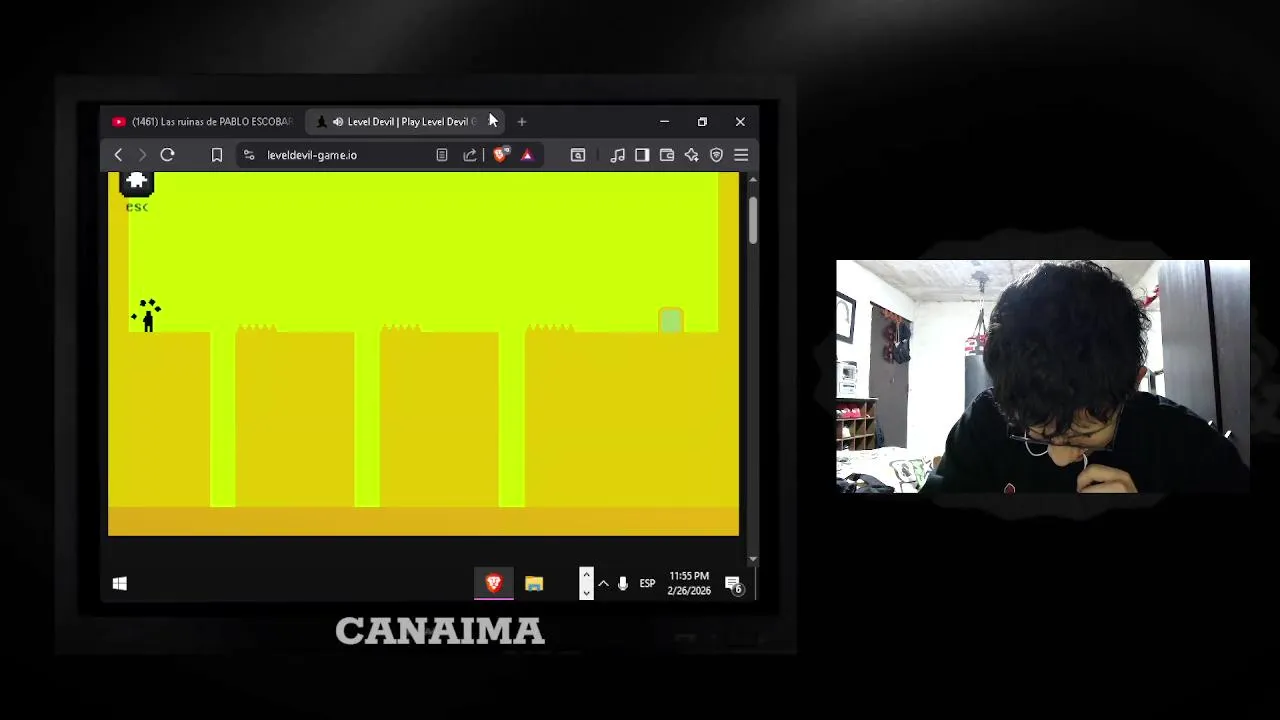Mute audio icon on Level Devil tab

(x=338, y=122)
